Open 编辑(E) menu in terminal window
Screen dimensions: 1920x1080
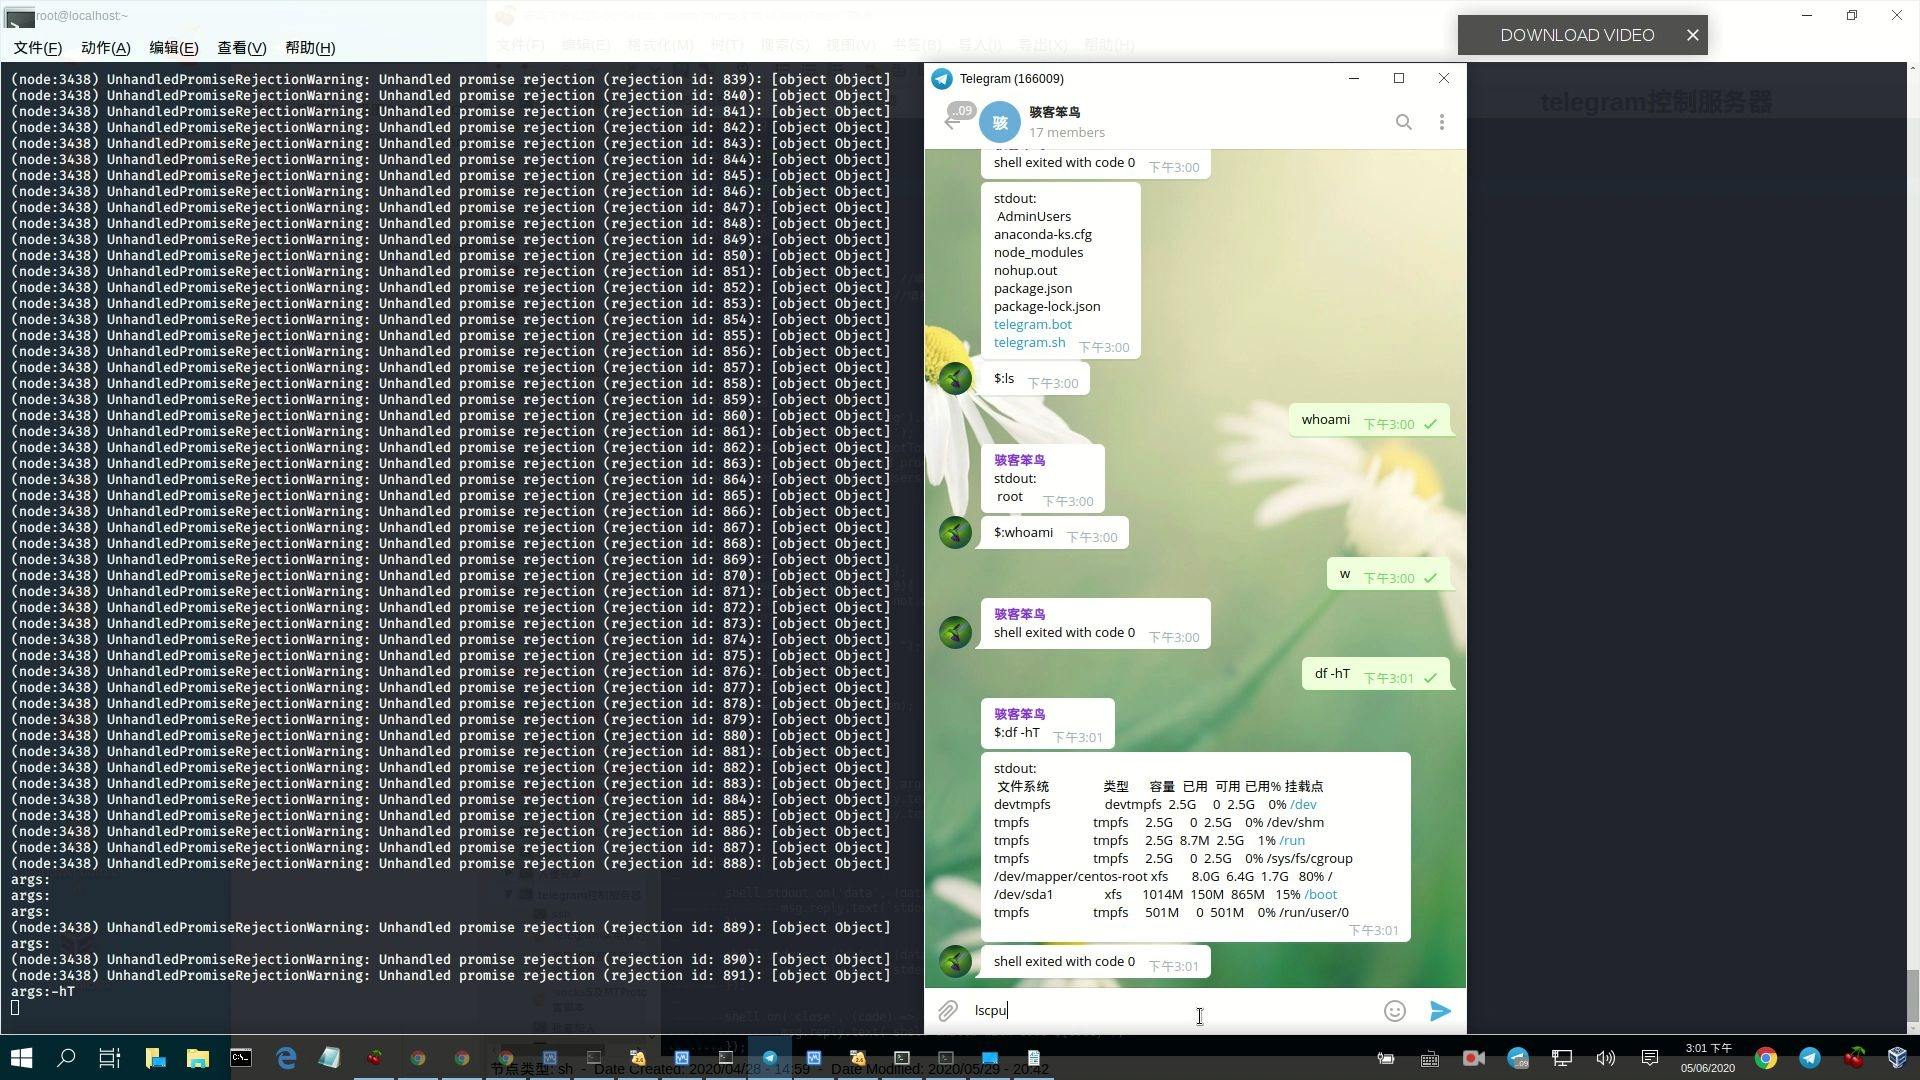point(173,48)
